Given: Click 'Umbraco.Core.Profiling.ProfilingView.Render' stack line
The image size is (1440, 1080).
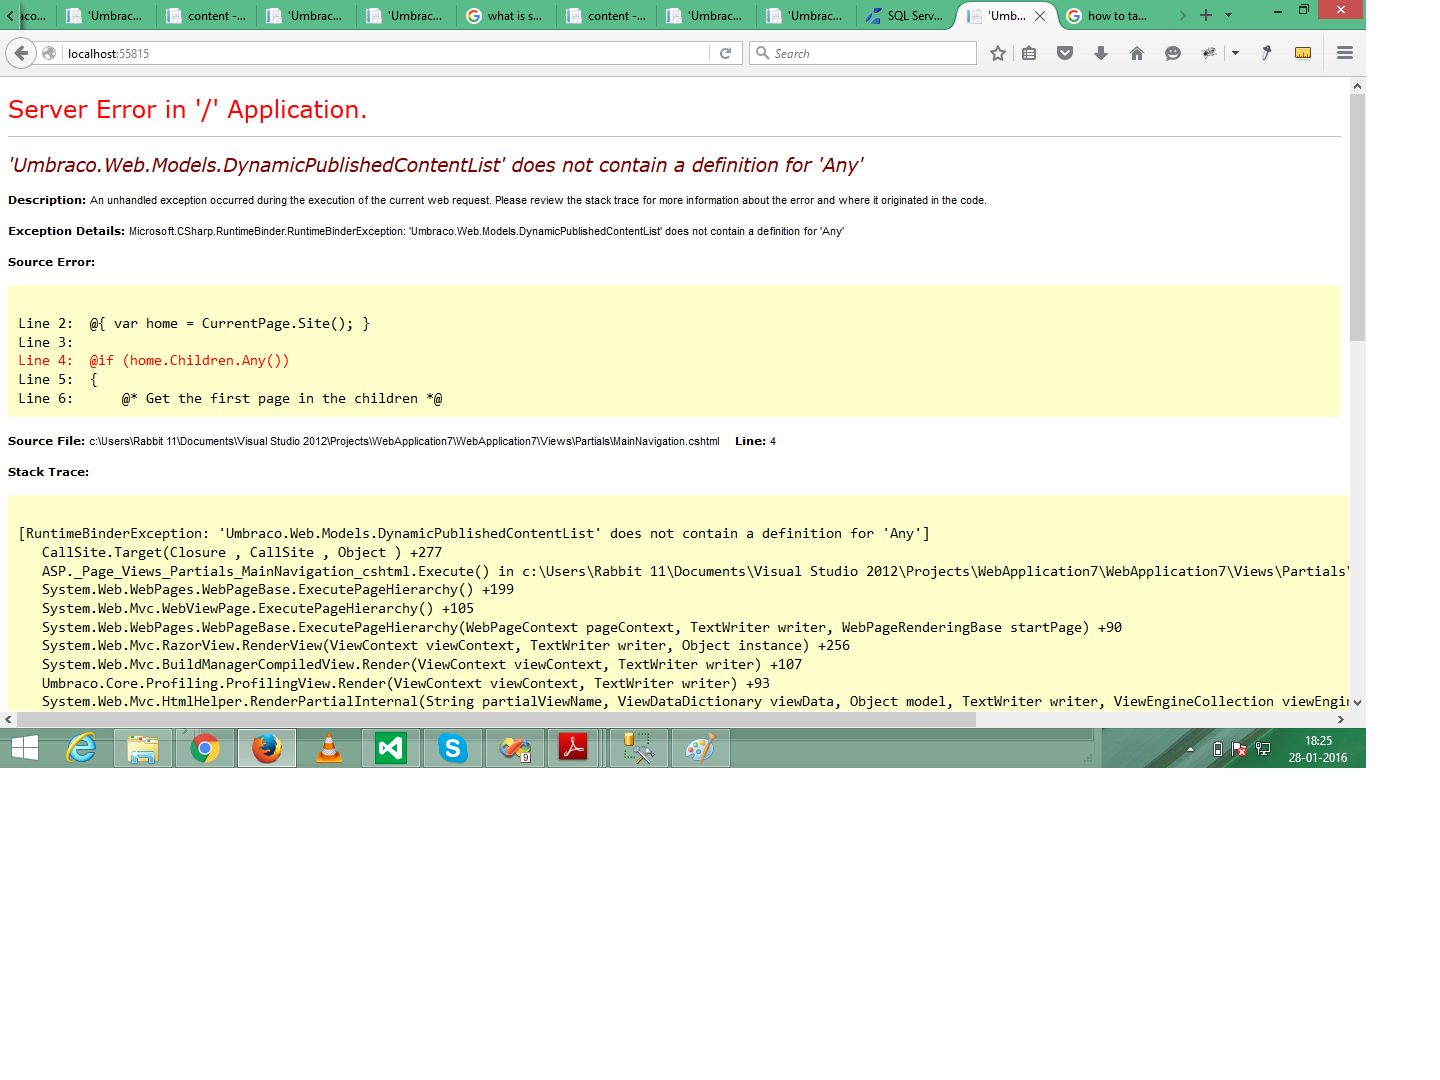Looking at the screenshot, I should tap(405, 684).
